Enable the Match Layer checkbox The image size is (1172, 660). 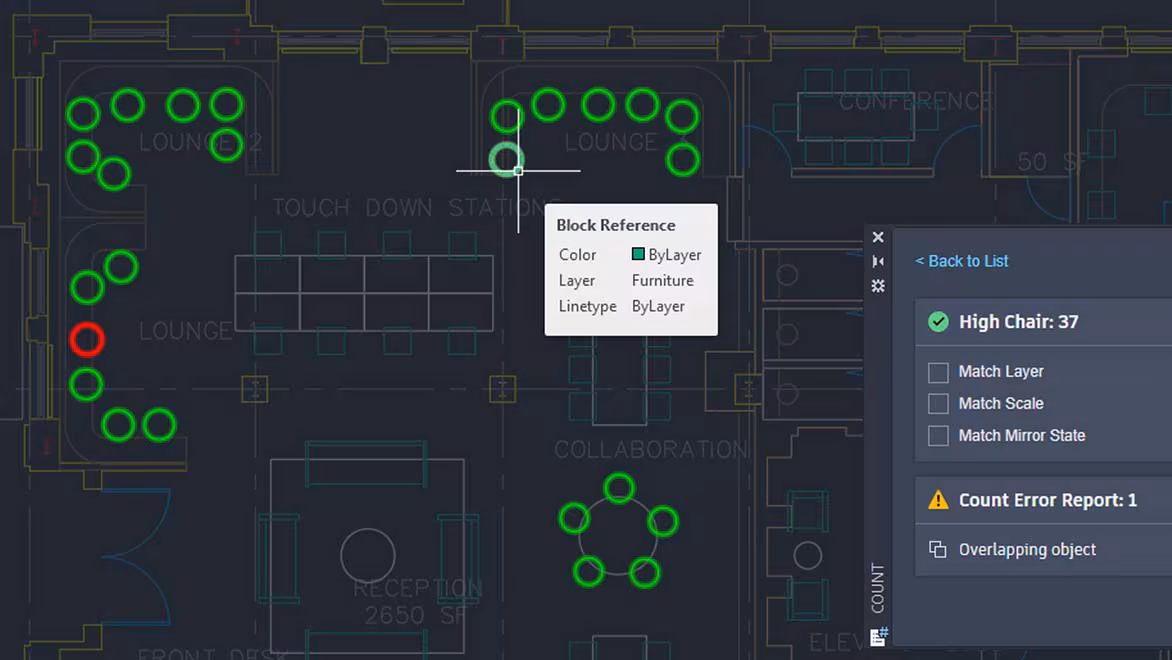(x=938, y=372)
